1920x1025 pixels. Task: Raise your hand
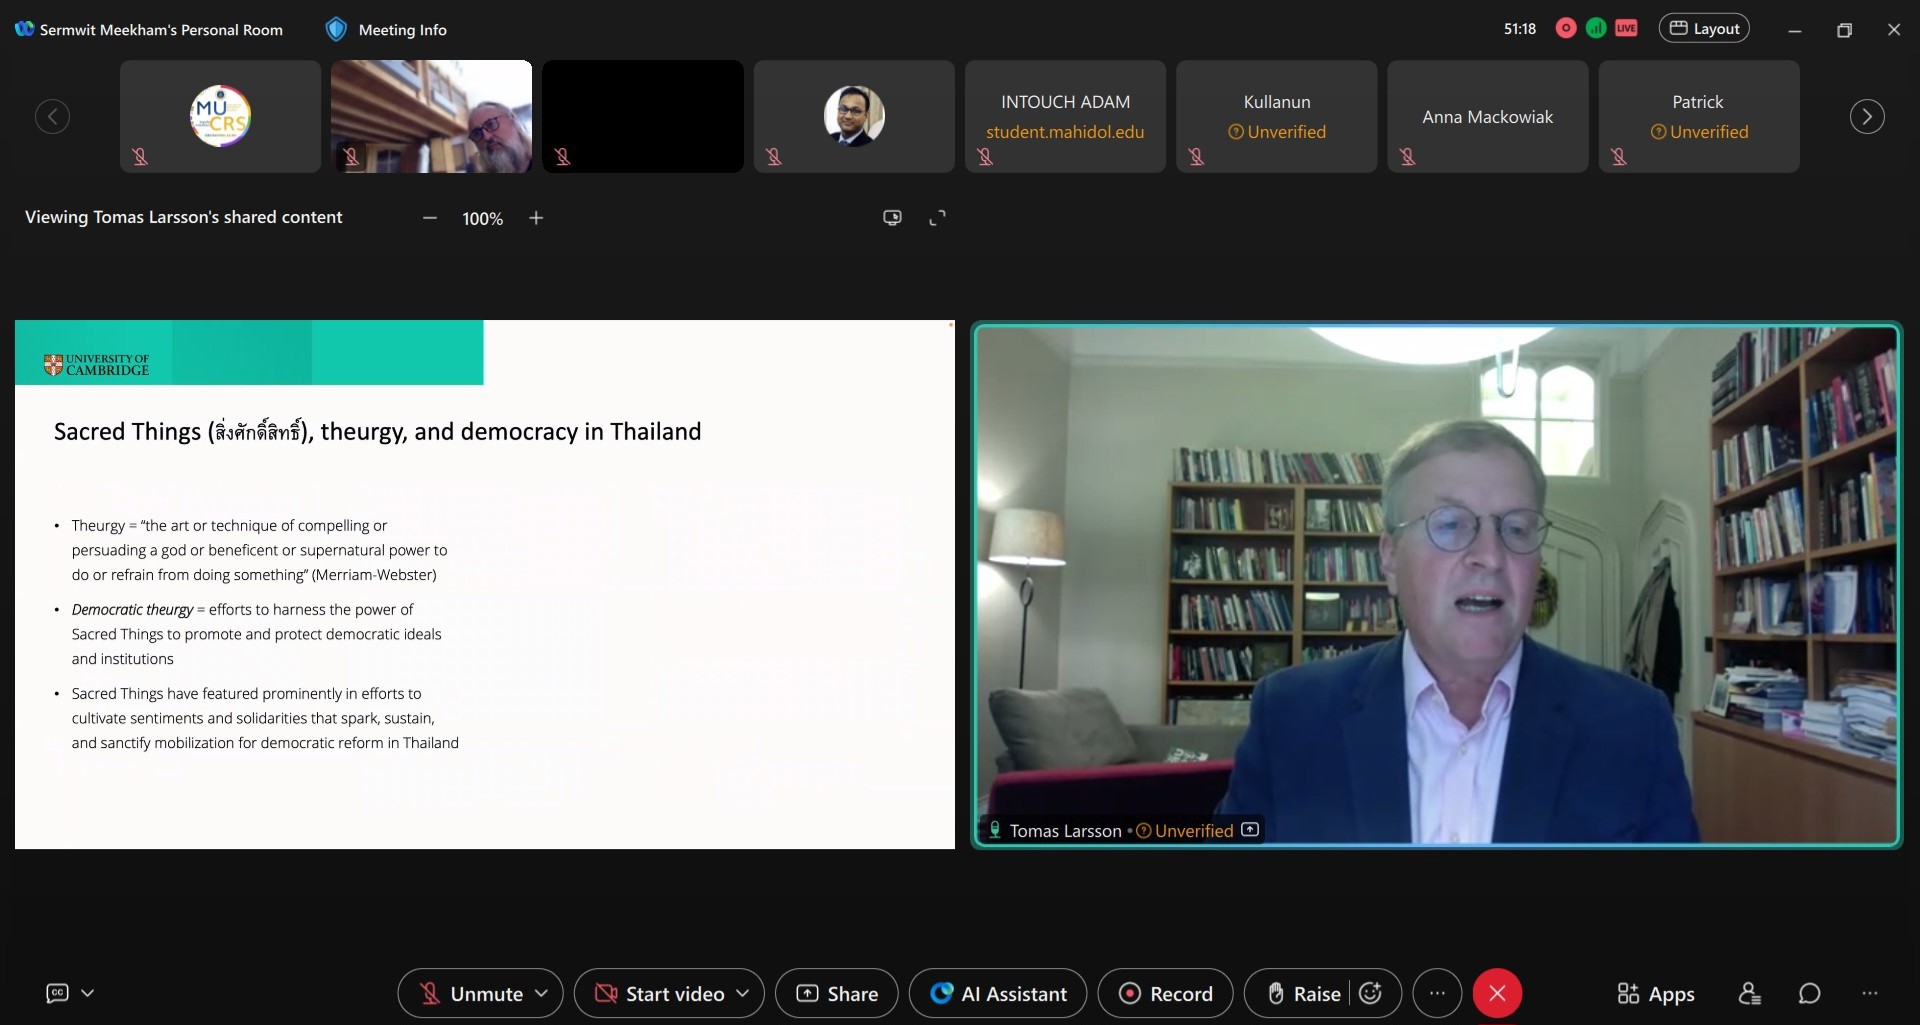point(1304,993)
